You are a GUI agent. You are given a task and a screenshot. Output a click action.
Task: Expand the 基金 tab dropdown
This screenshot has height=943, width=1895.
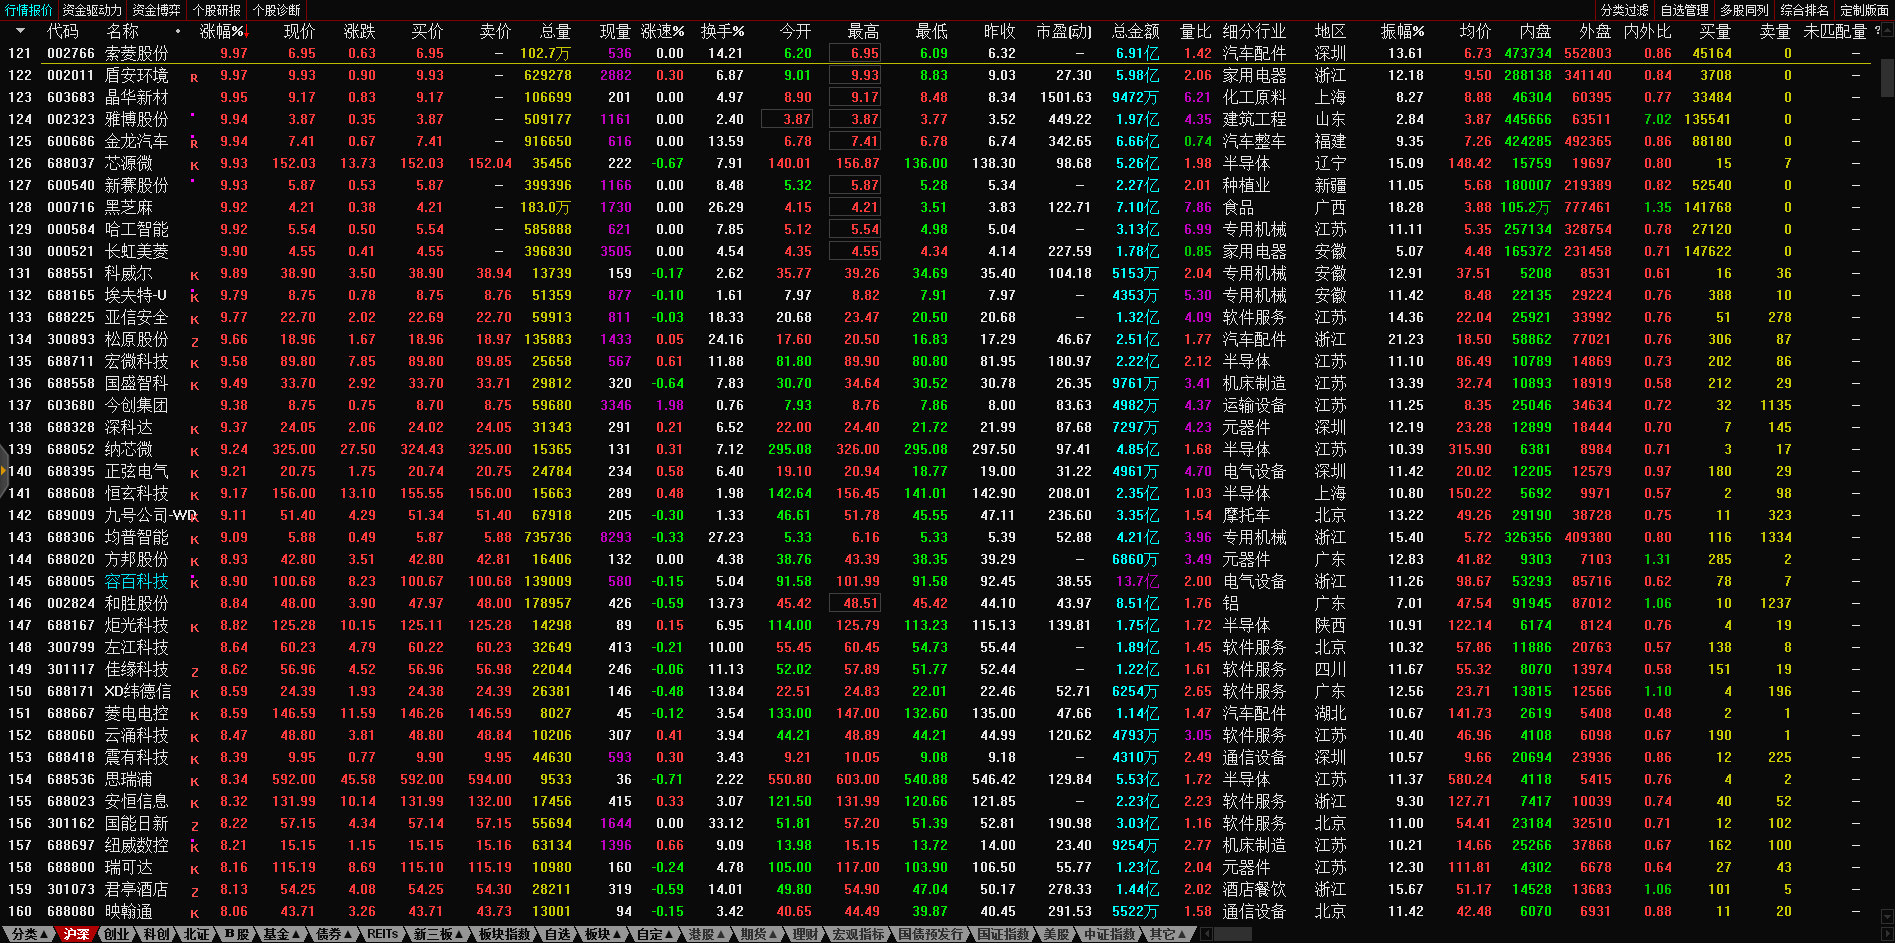point(282,934)
